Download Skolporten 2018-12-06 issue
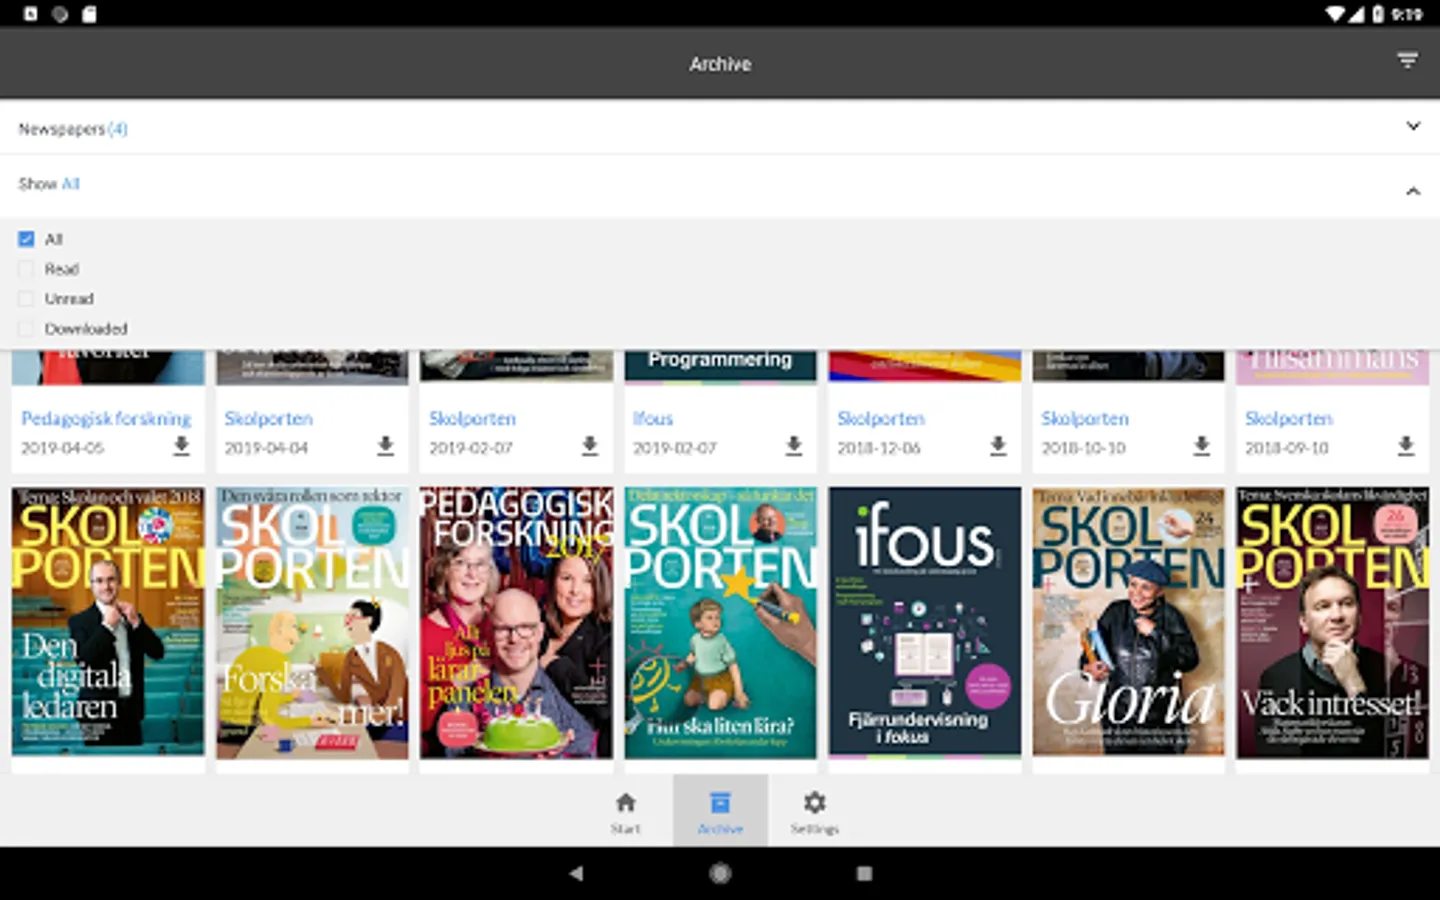The image size is (1440, 900). [997, 445]
